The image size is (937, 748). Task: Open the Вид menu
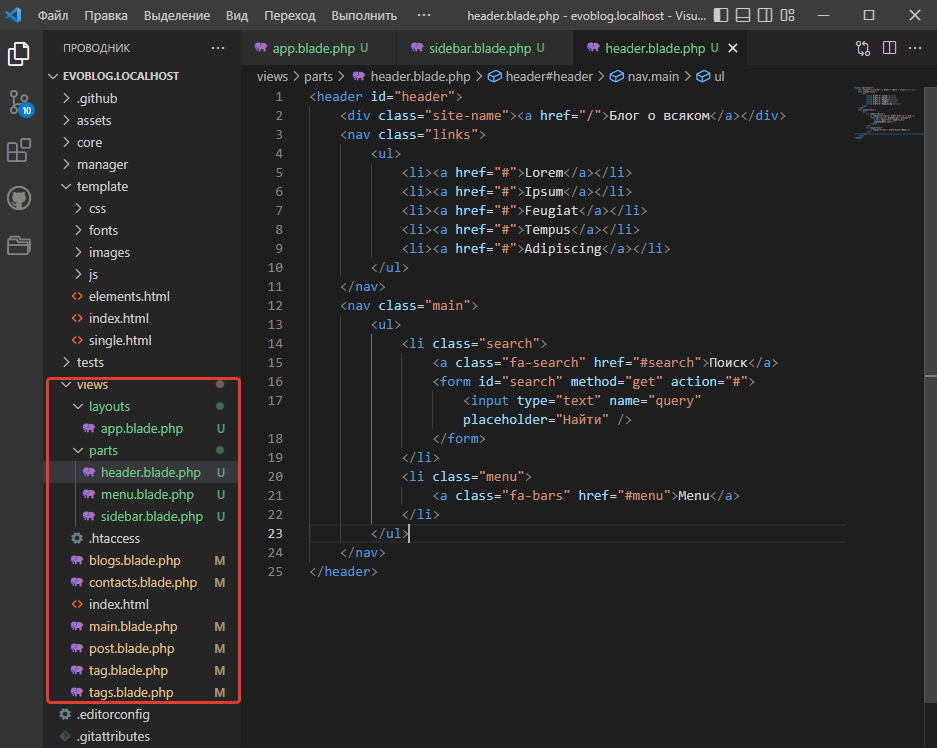237,16
